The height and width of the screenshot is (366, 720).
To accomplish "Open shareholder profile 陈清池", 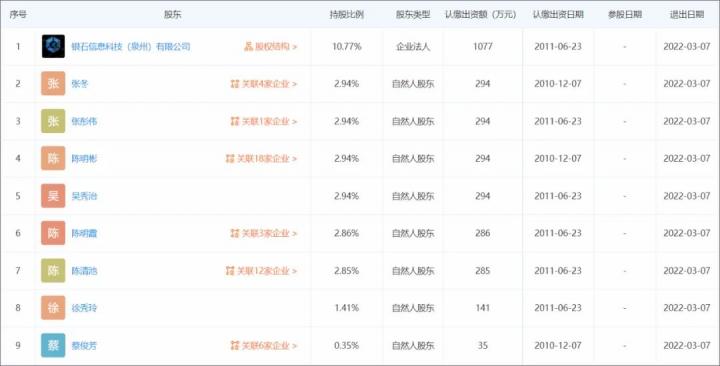I will click(84, 271).
